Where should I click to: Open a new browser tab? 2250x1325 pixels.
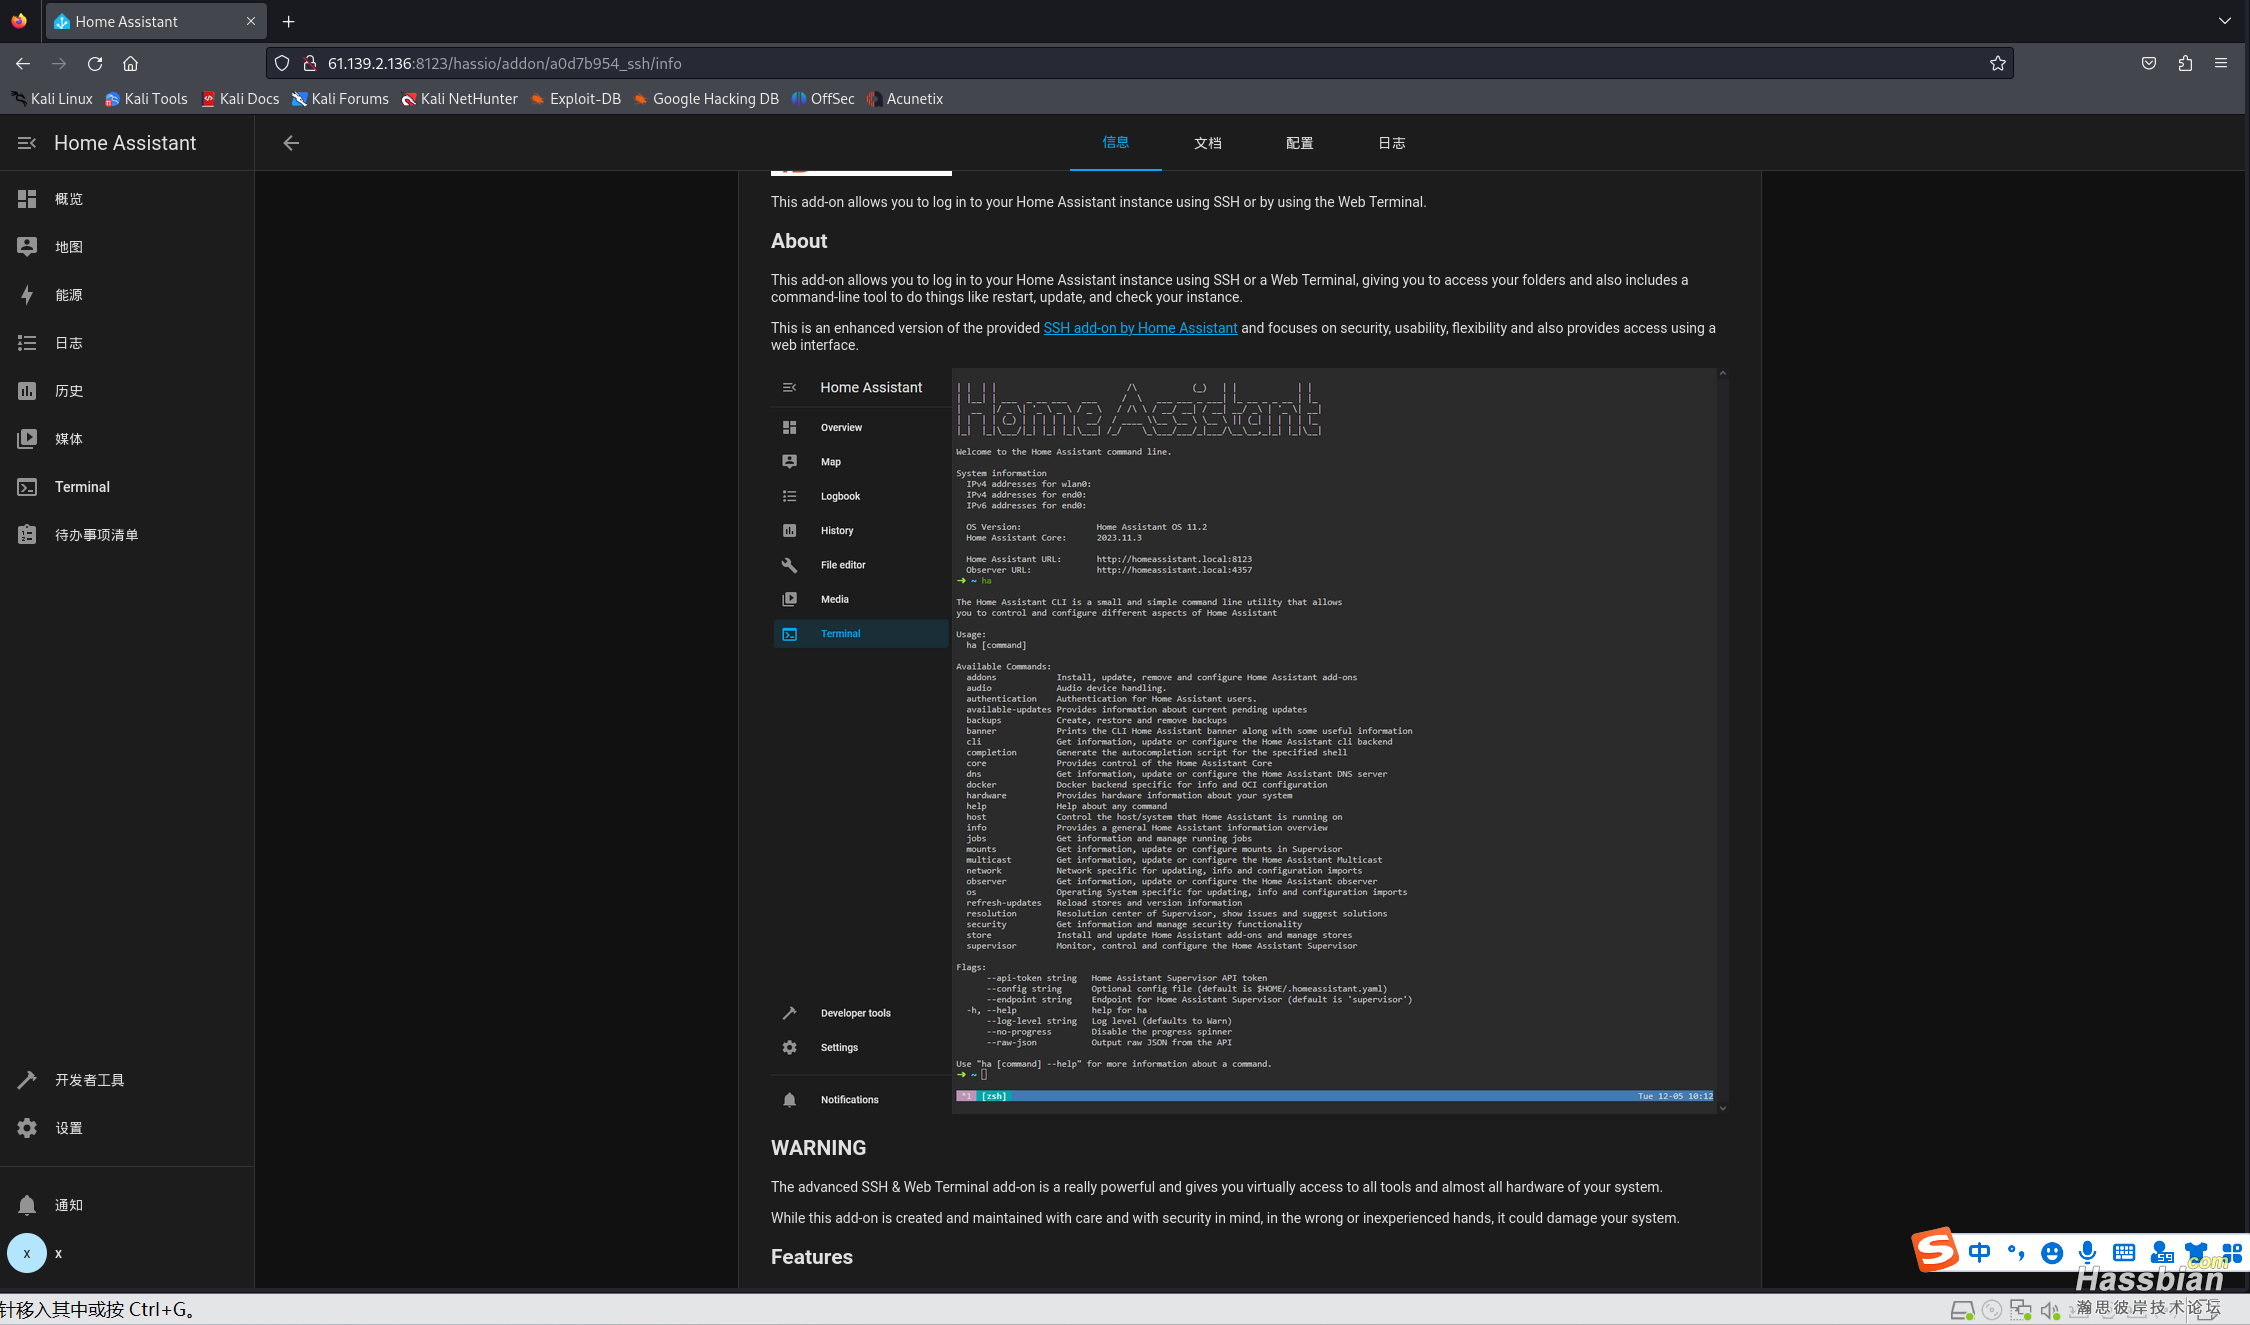tap(289, 21)
